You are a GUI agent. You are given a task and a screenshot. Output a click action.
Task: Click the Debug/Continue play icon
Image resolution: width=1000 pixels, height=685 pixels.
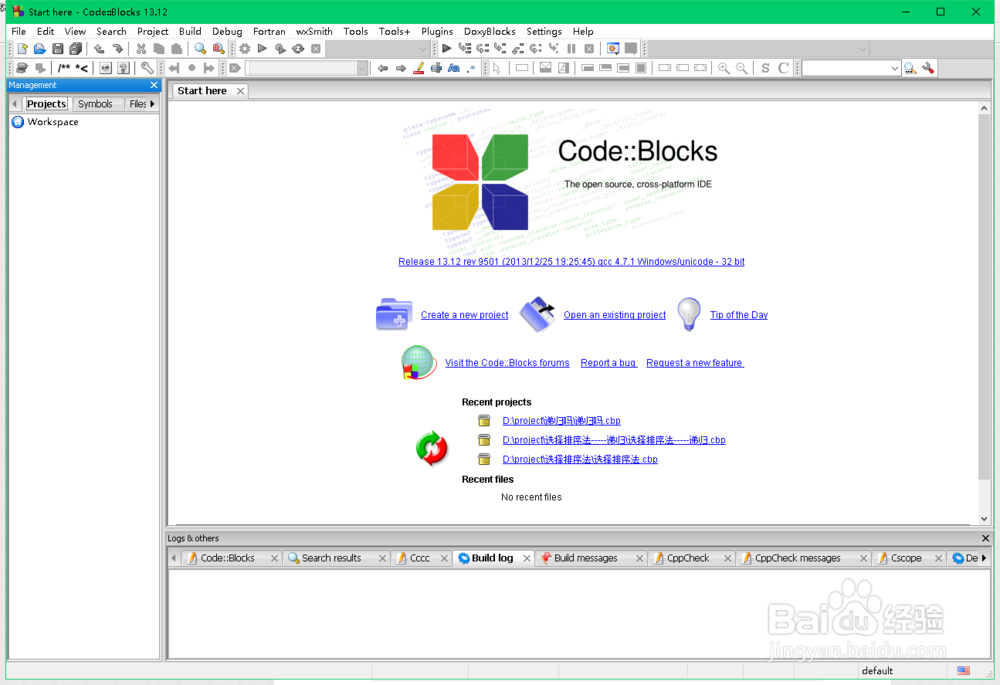(x=446, y=48)
